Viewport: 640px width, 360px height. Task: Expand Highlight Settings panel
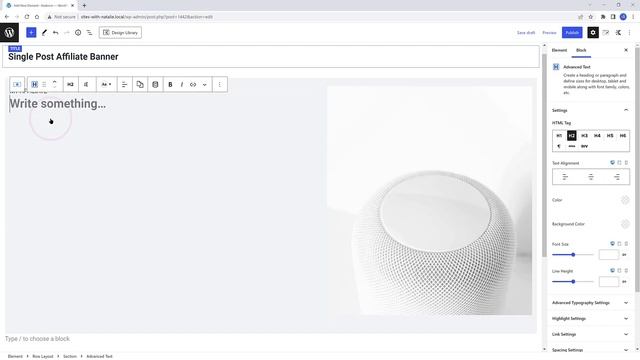[x=590, y=319]
